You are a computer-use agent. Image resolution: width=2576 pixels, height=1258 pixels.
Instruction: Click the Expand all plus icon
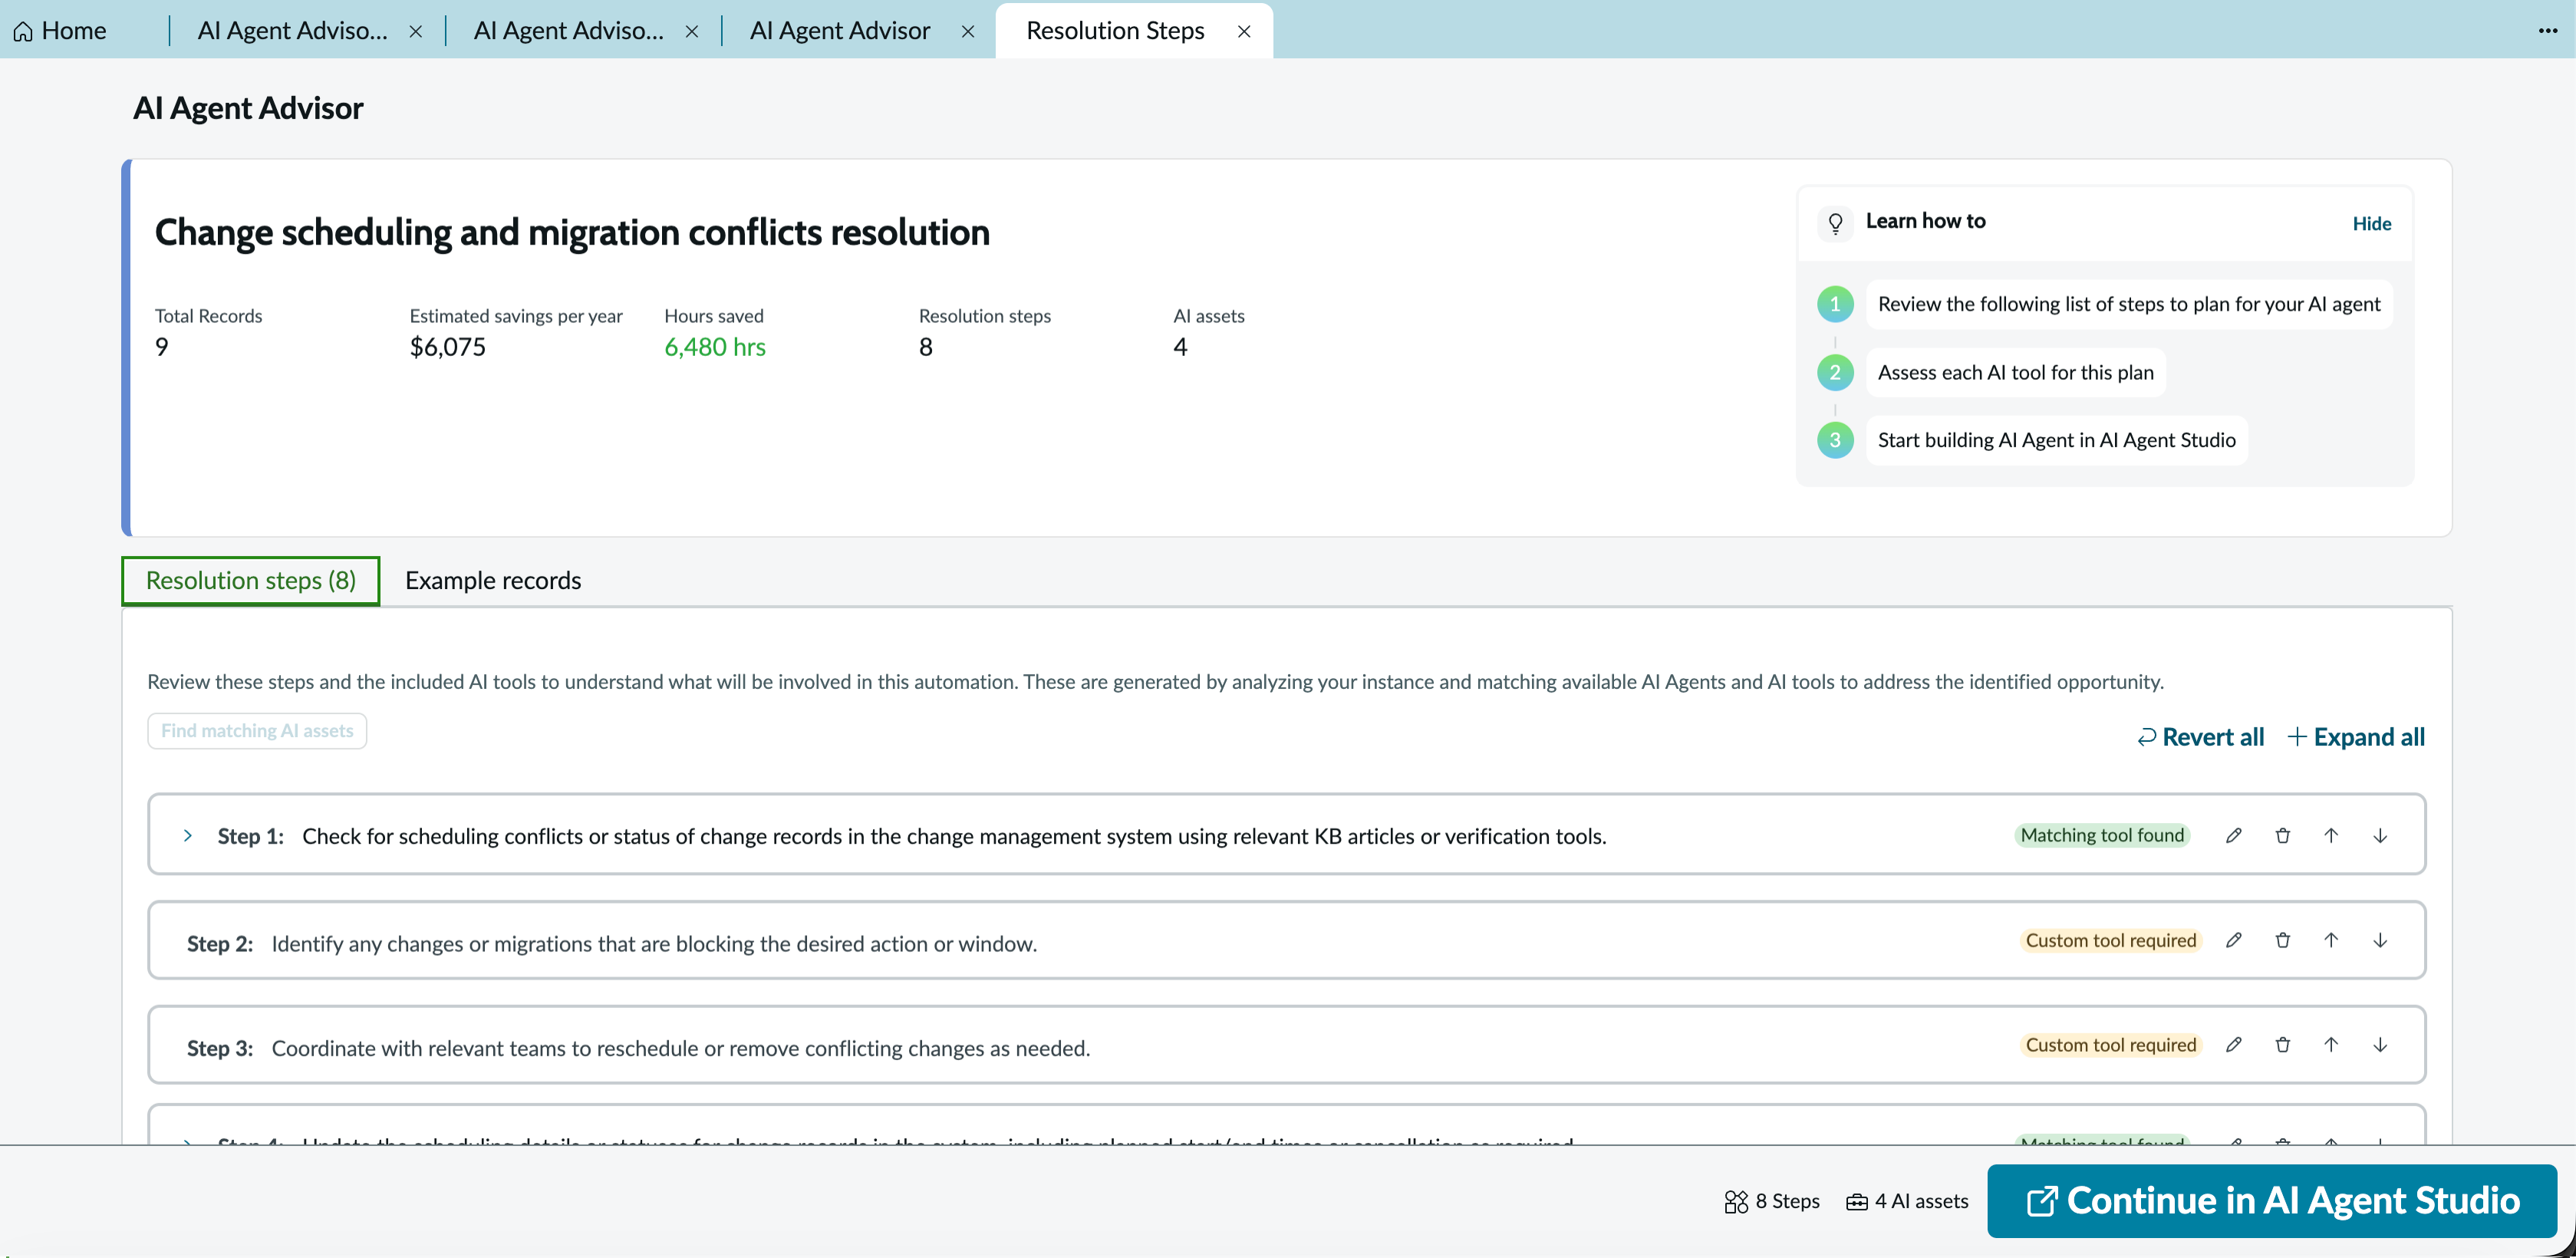[x=2297, y=737]
